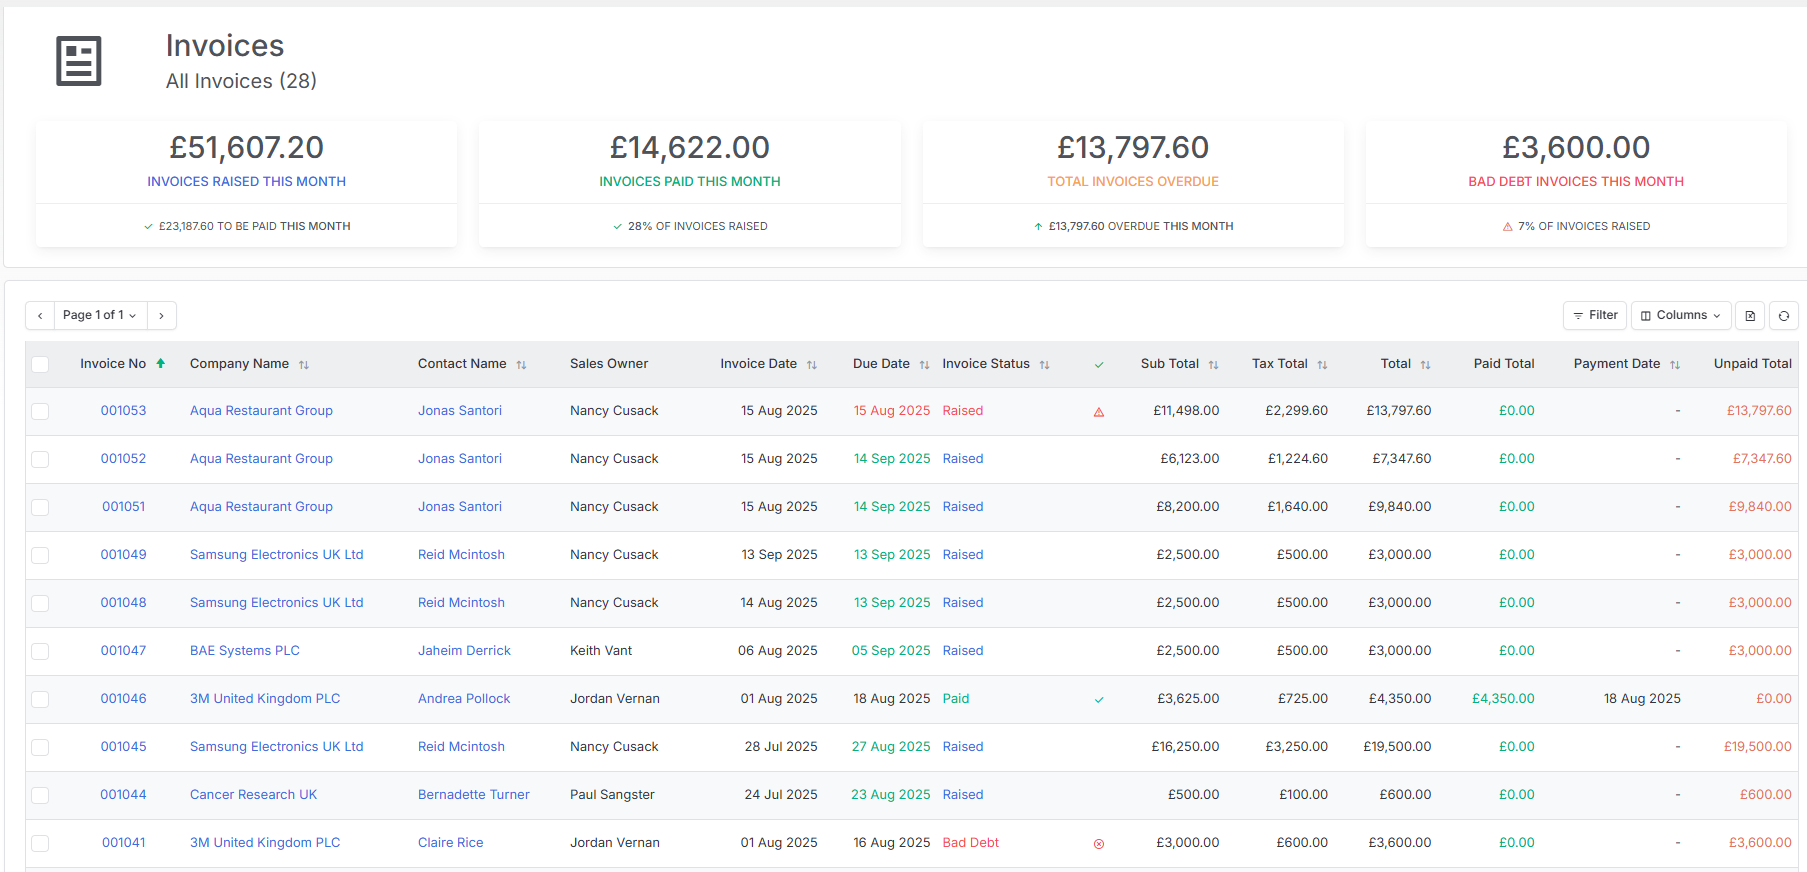Open BAE Systems PLC company link
The width and height of the screenshot is (1807, 872).
(x=245, y=651)
